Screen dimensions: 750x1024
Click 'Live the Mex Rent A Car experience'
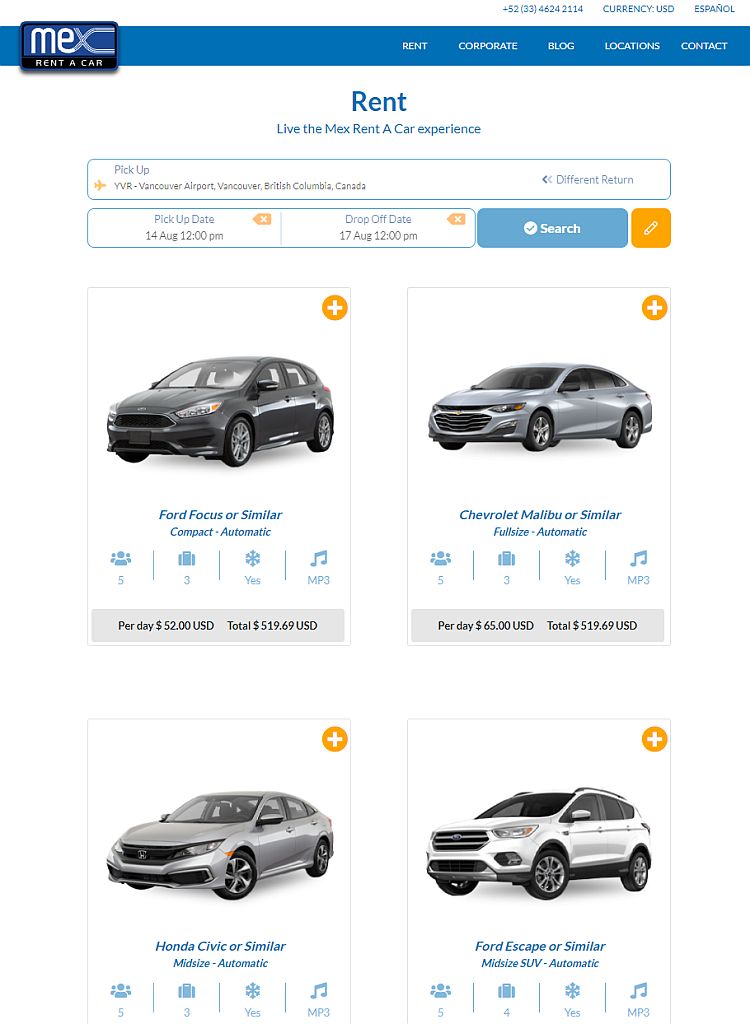coord(378,129)
